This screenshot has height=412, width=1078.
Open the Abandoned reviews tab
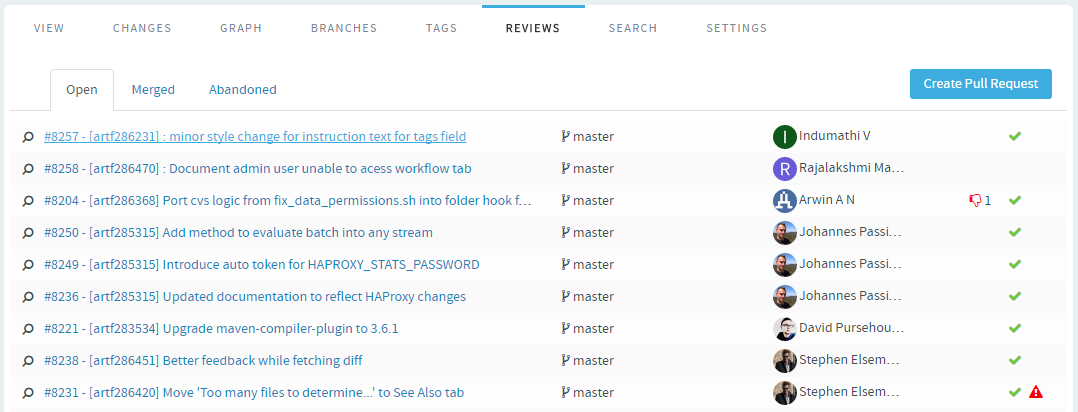click(x=243, y=89)
